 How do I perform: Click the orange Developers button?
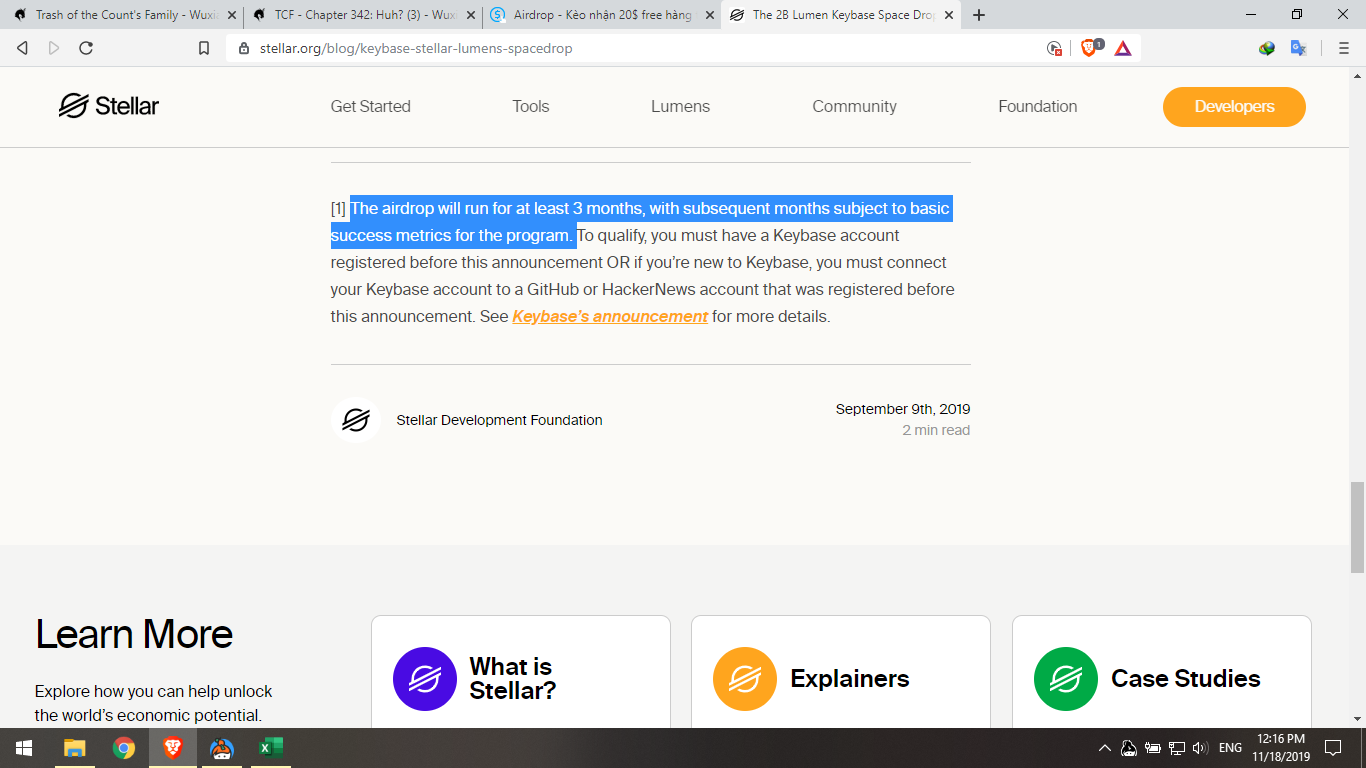1234,107
